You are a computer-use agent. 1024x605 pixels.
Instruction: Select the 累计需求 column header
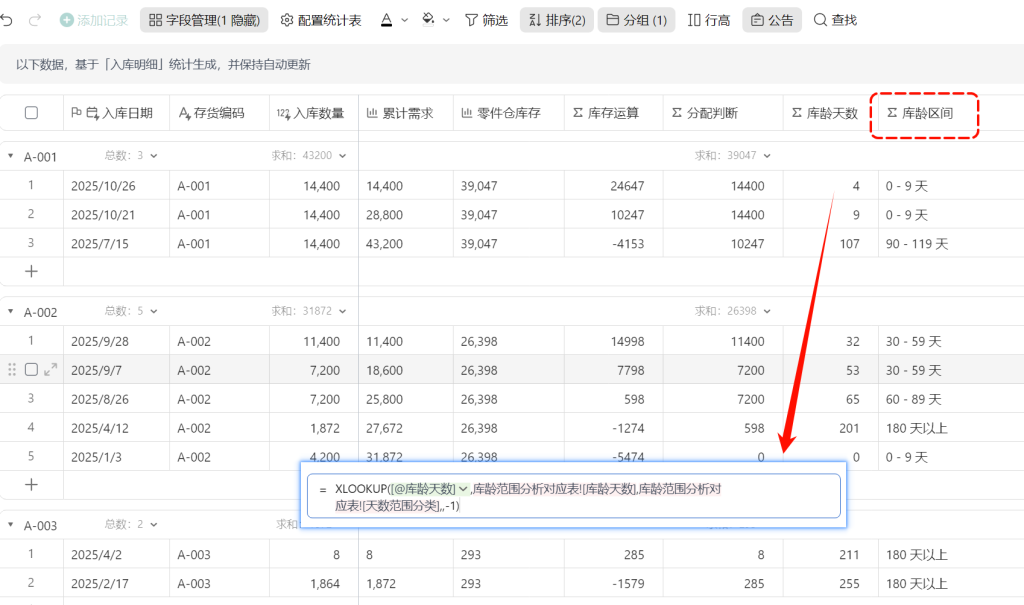click(x=406, y=113)
